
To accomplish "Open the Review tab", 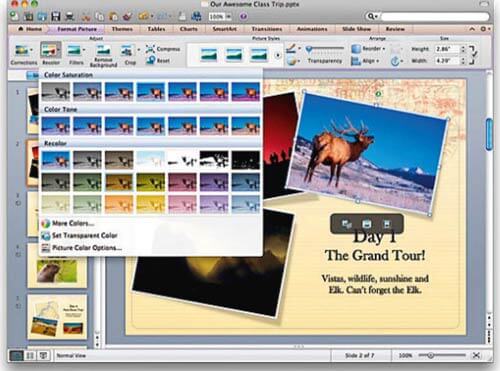I will [395, 29].
